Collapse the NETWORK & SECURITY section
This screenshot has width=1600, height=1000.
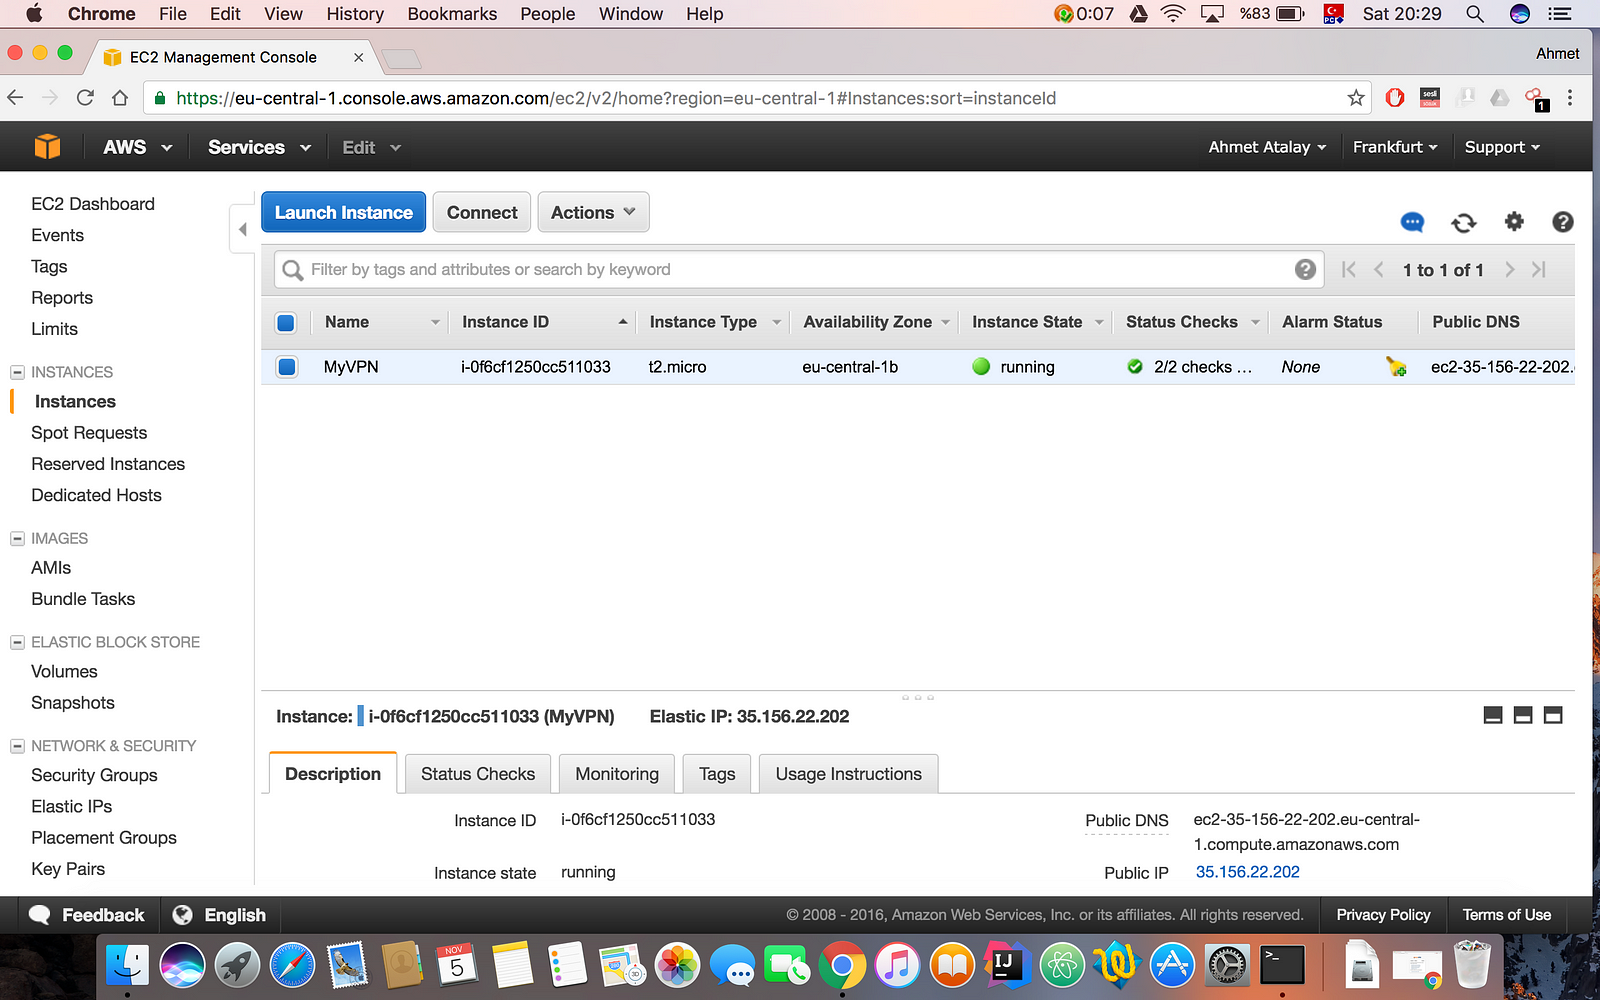click(17, 746)
